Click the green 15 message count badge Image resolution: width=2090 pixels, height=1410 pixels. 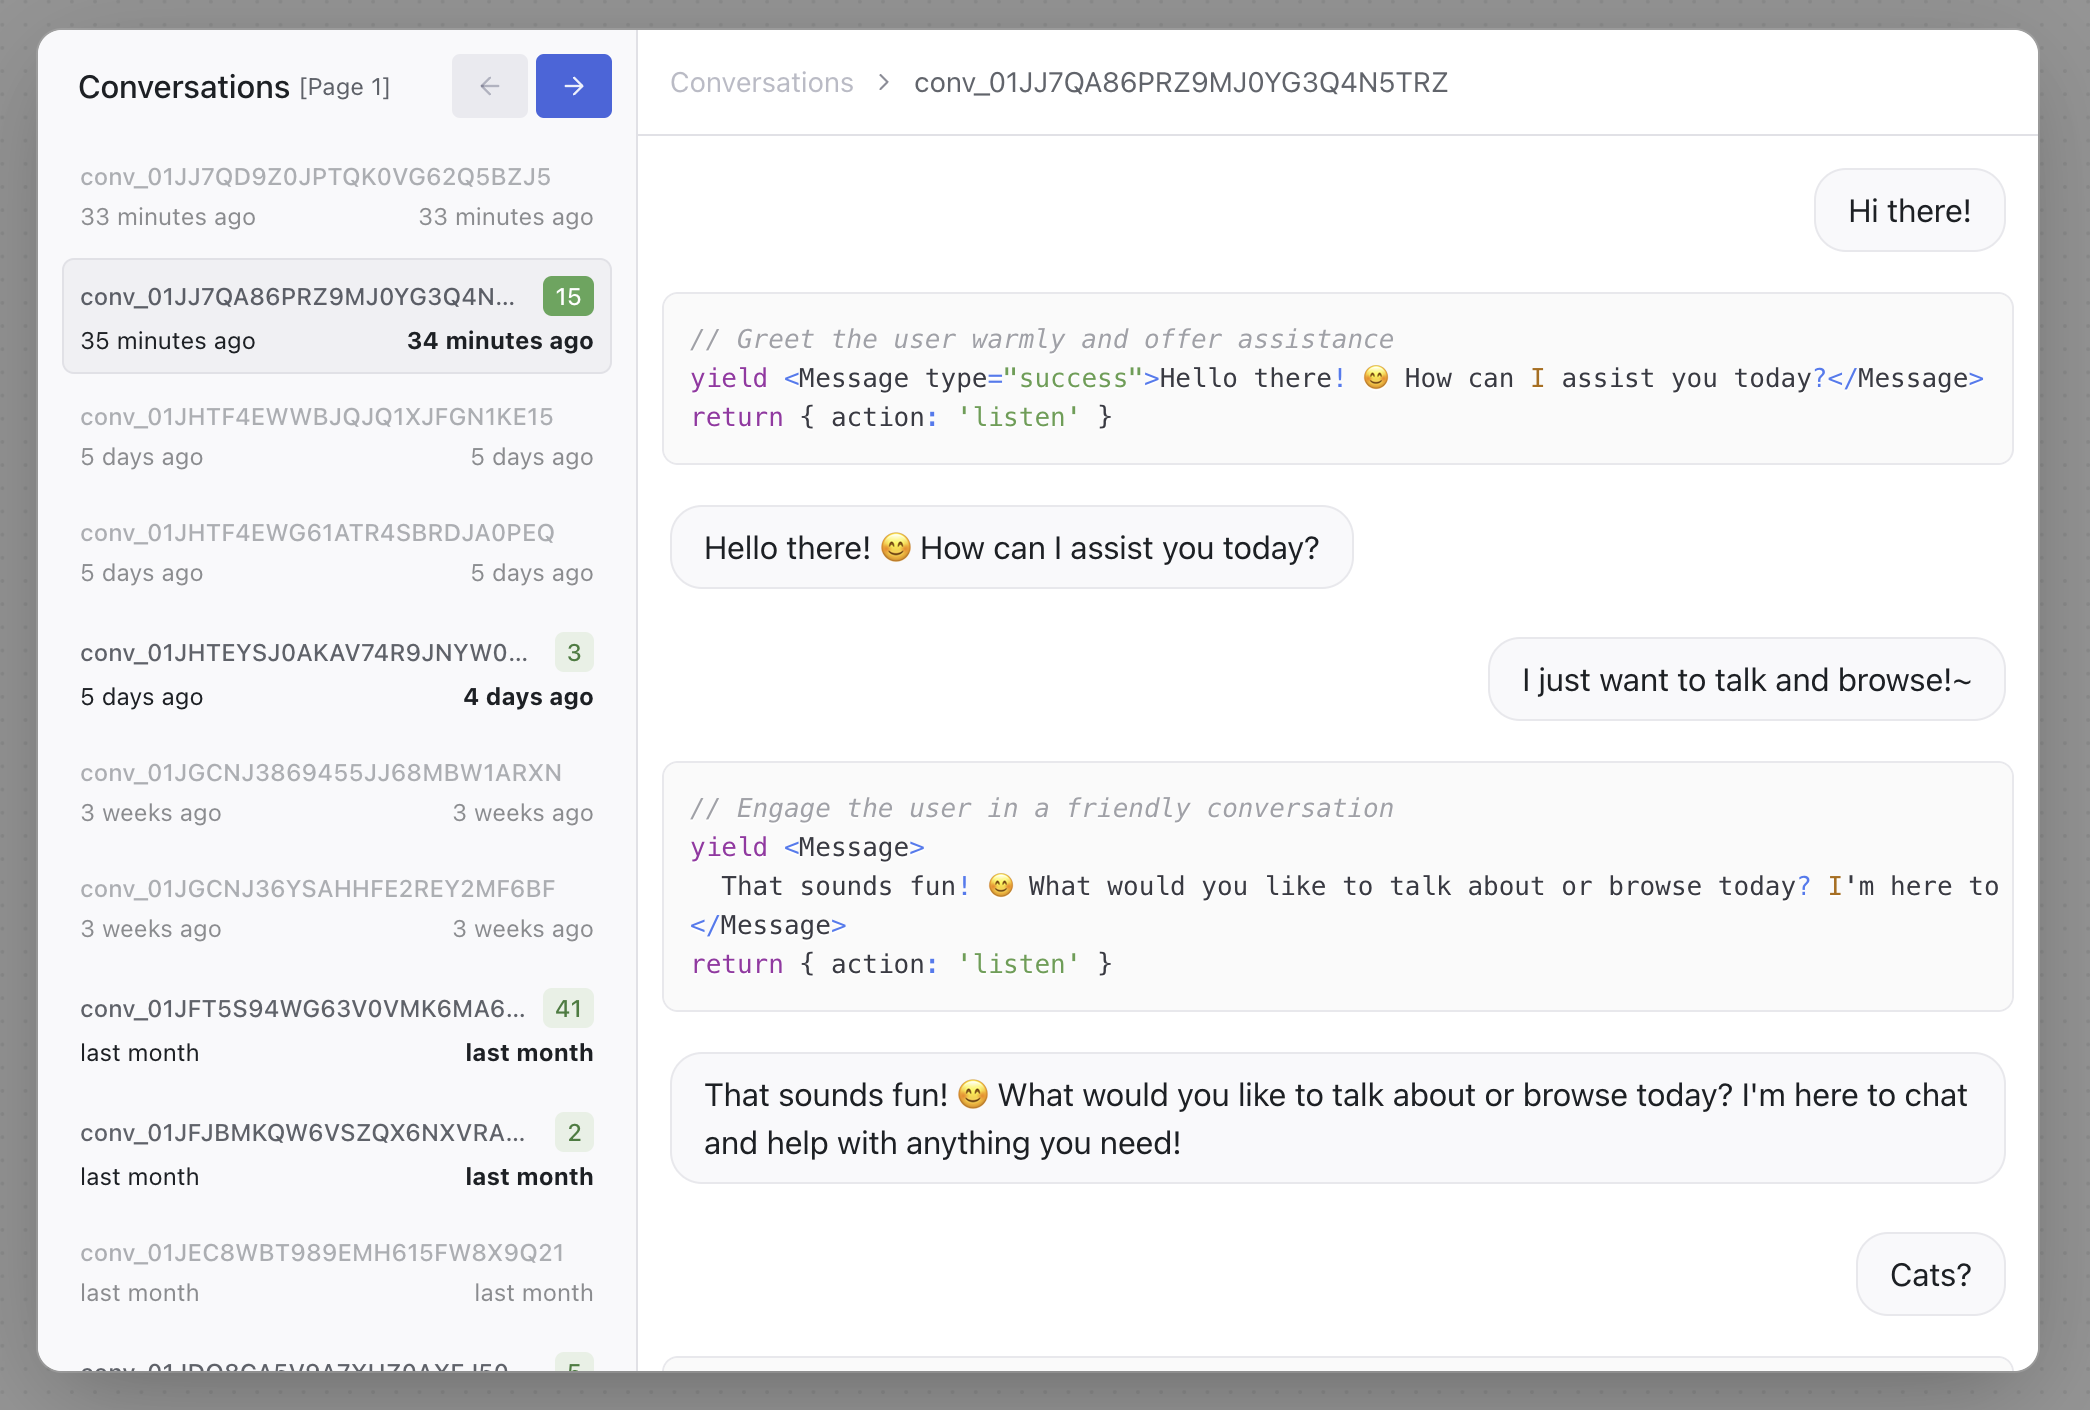click(x=568, y=297)
